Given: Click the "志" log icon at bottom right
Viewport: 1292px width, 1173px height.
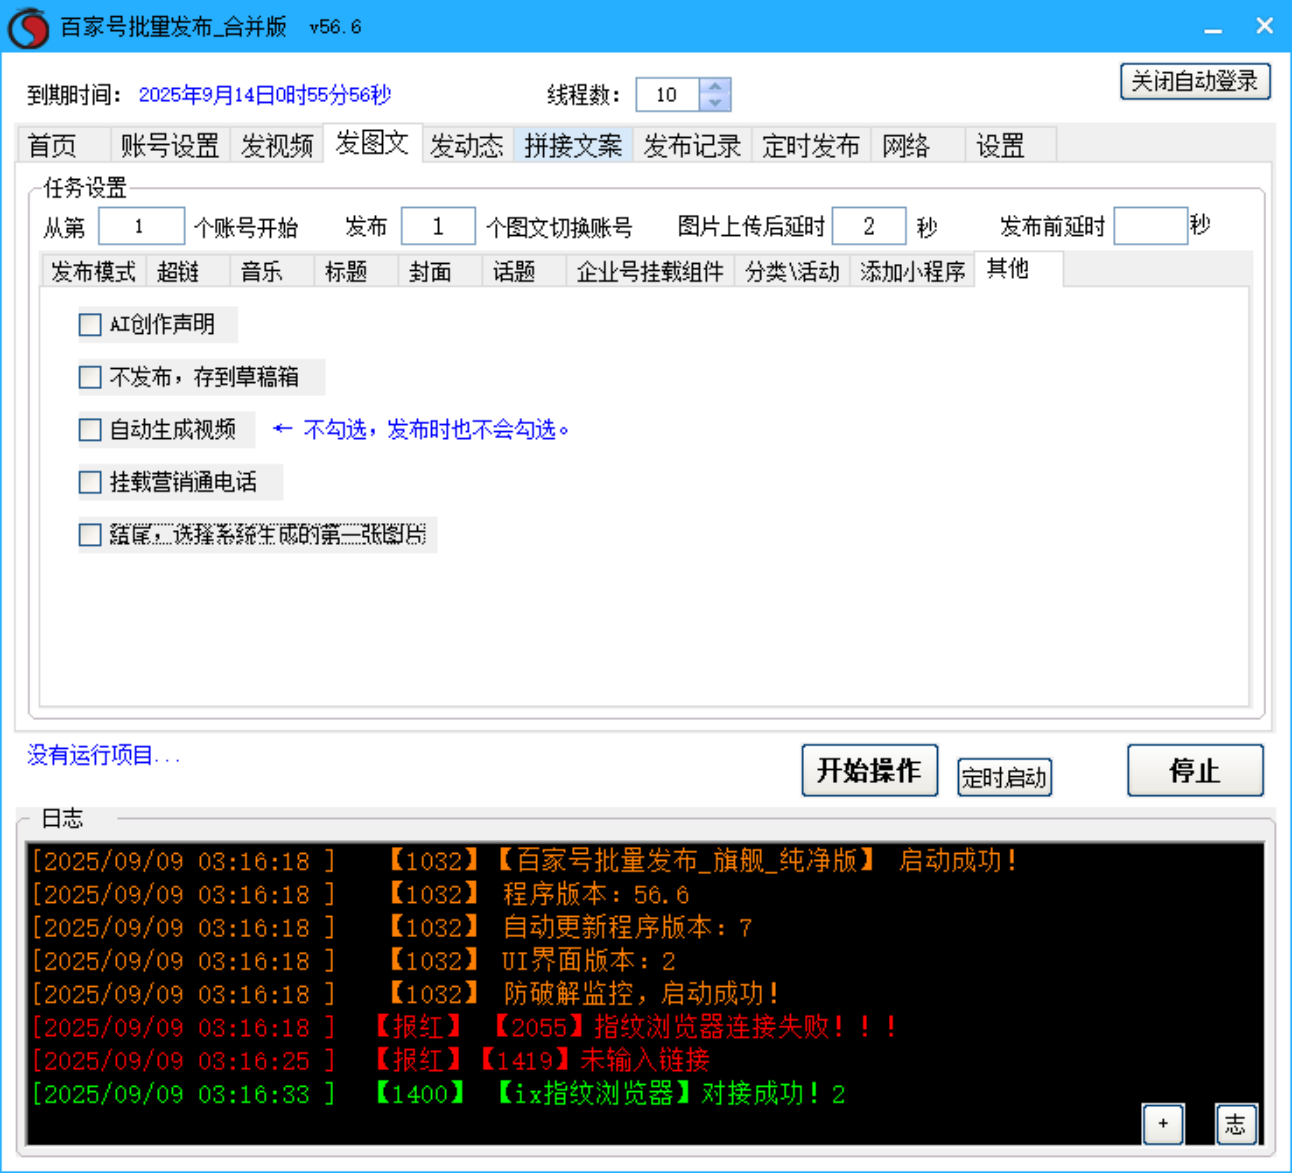Looking at the screenshot, I should [1236, 1124].
